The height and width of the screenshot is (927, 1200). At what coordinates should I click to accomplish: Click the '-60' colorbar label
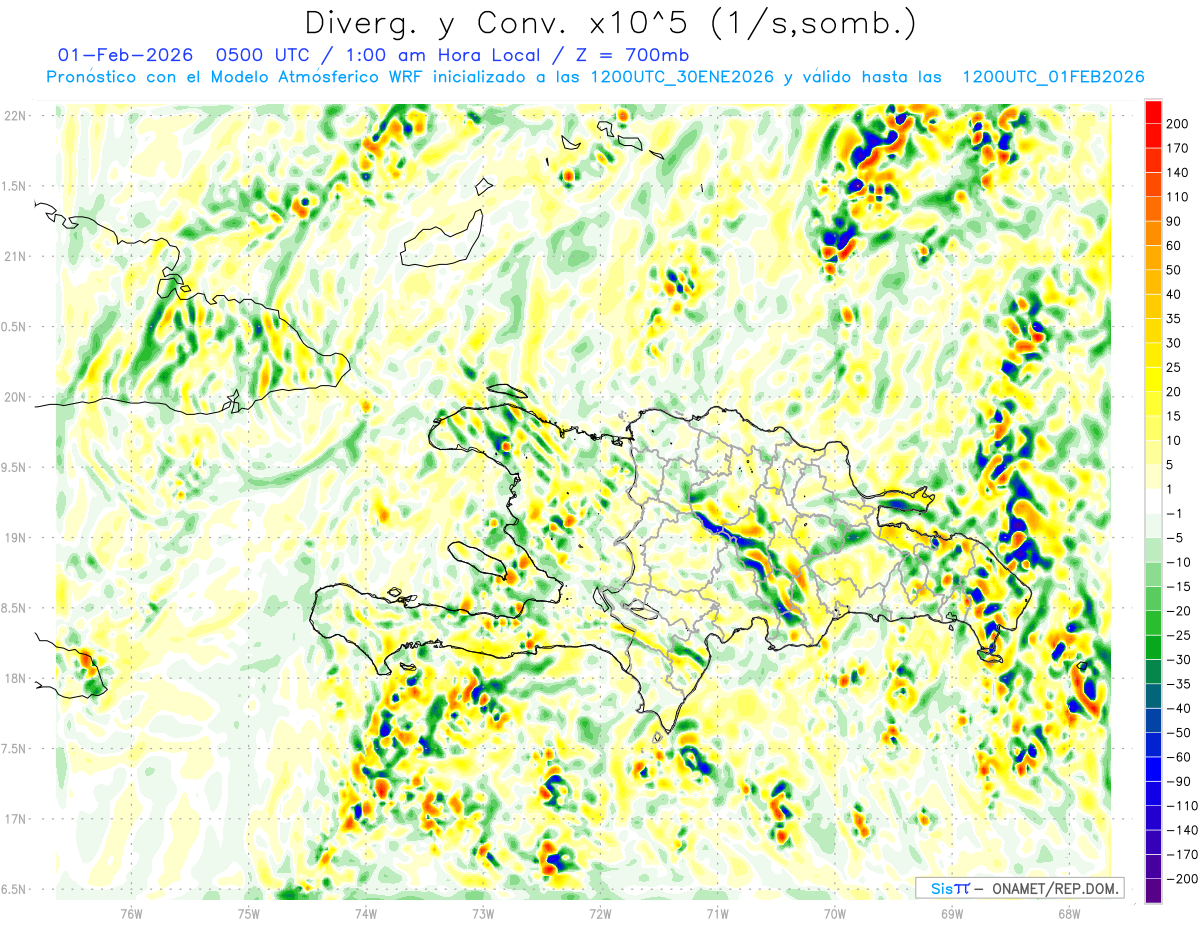(1179, 758)
